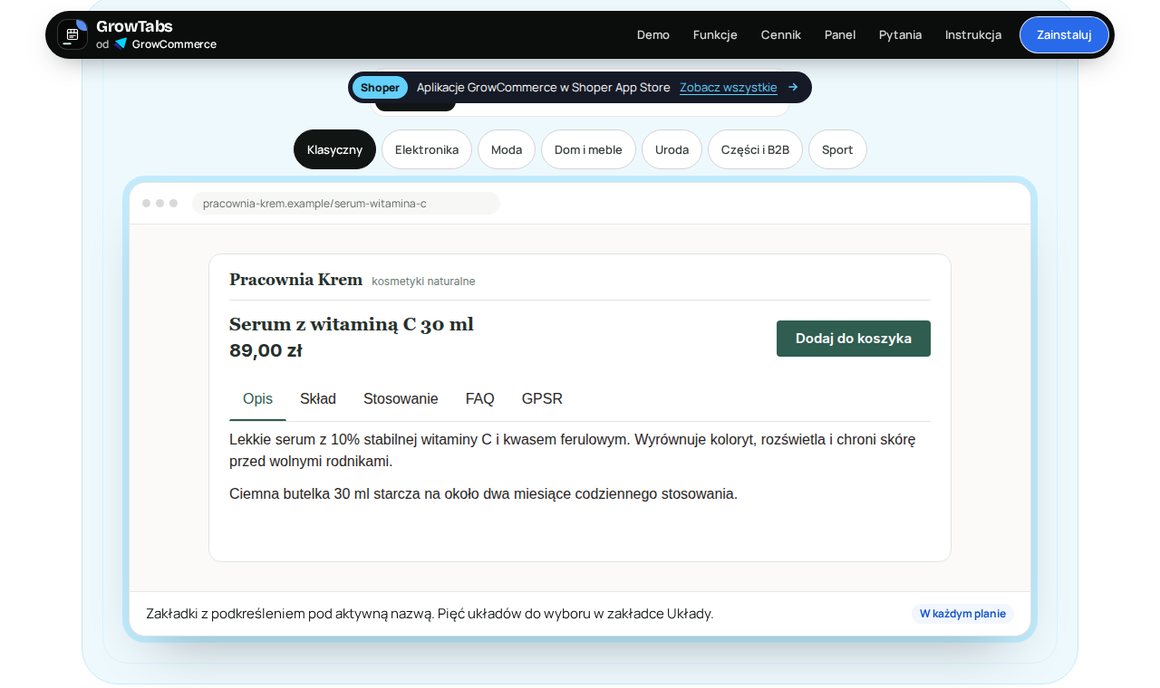1160x688 pixels.
Task: Click the Shoper badge
Action: point(380,87)
